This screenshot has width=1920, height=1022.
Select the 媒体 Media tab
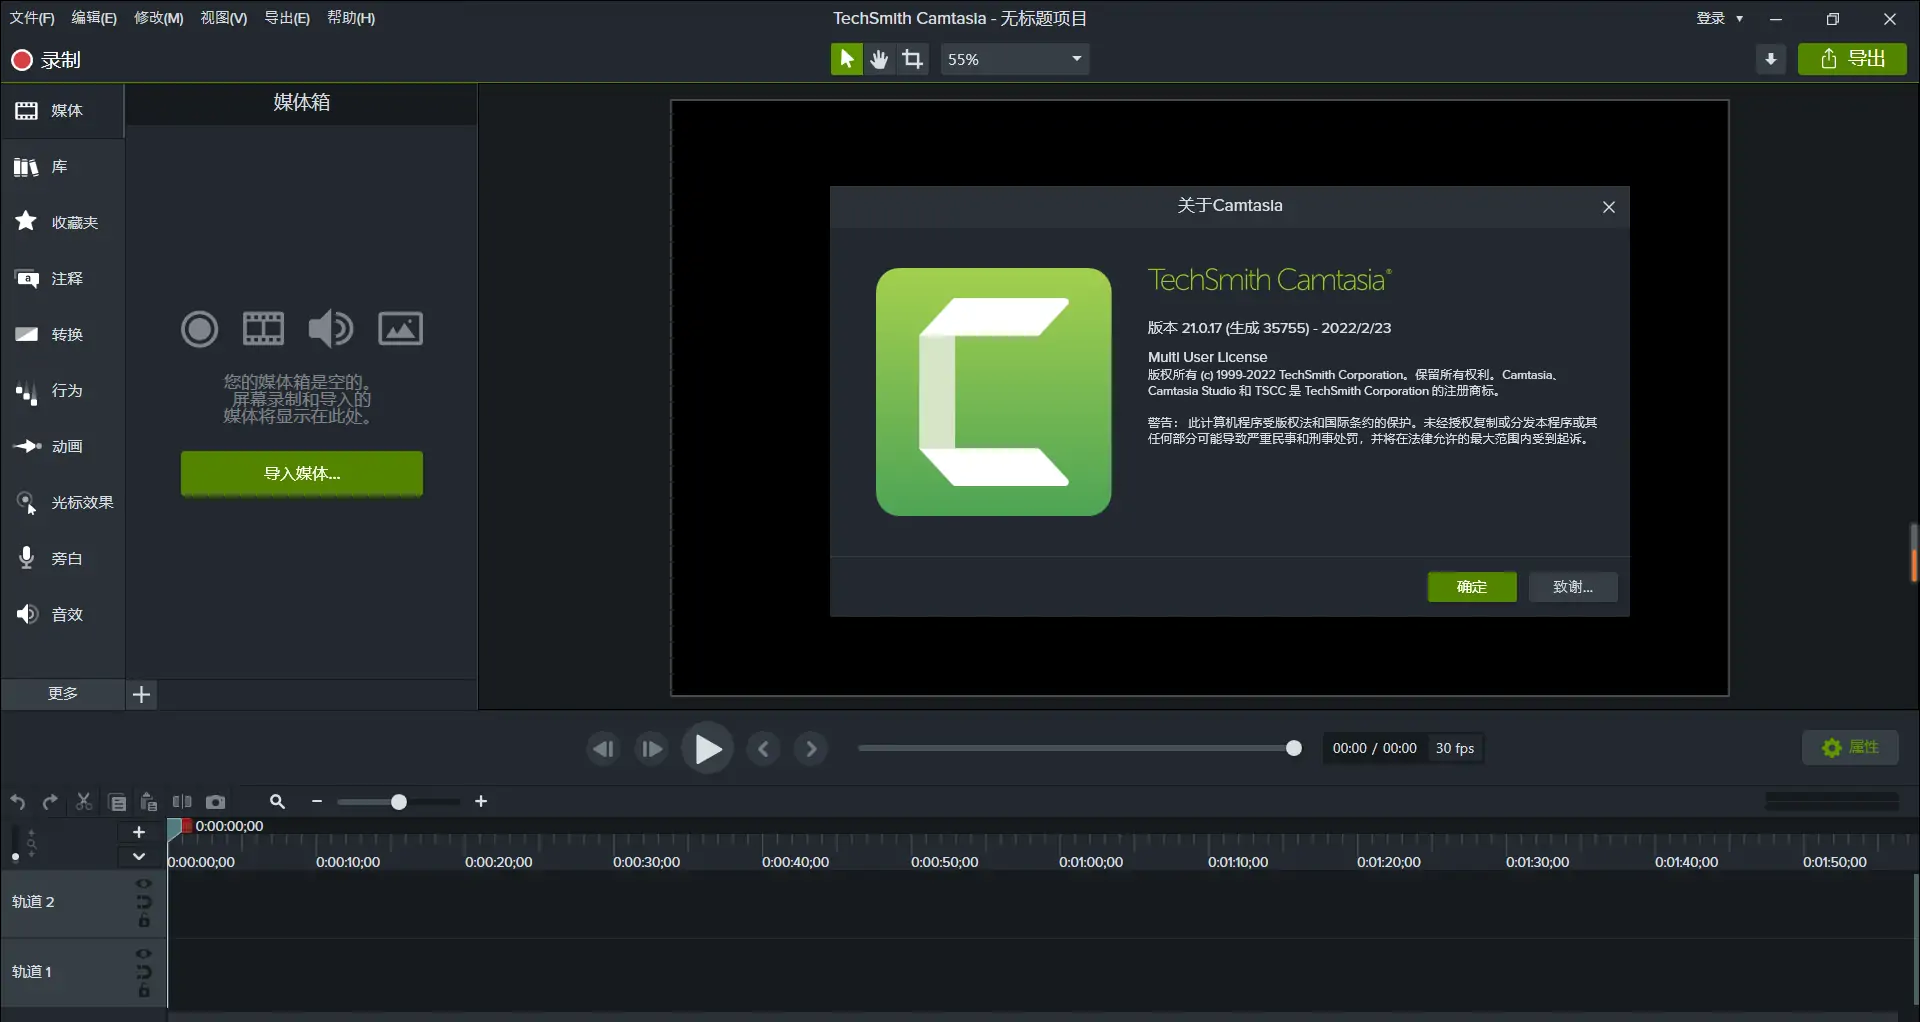click(x=62, y=110)
